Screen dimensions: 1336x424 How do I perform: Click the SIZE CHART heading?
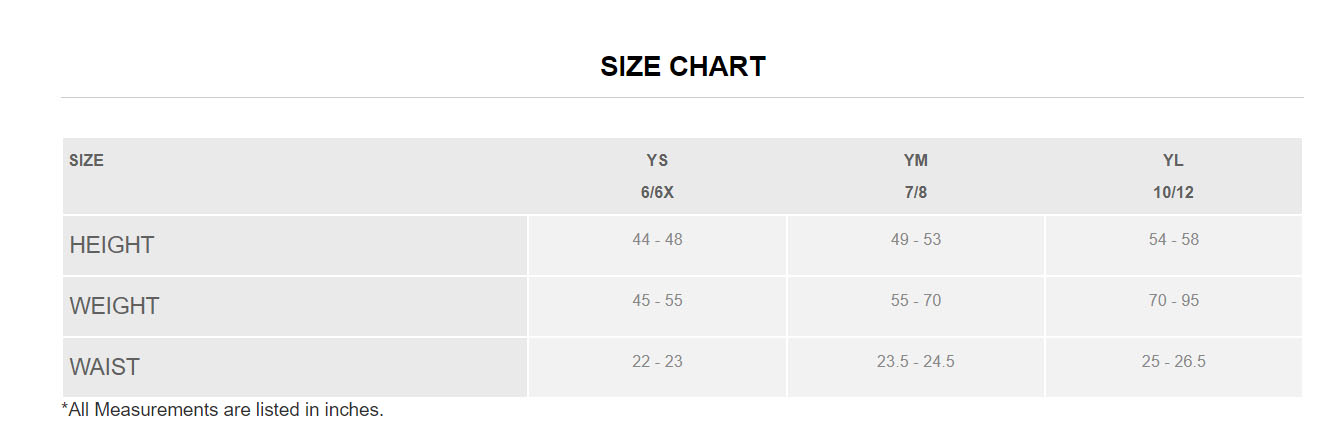(x=683, y=67)
